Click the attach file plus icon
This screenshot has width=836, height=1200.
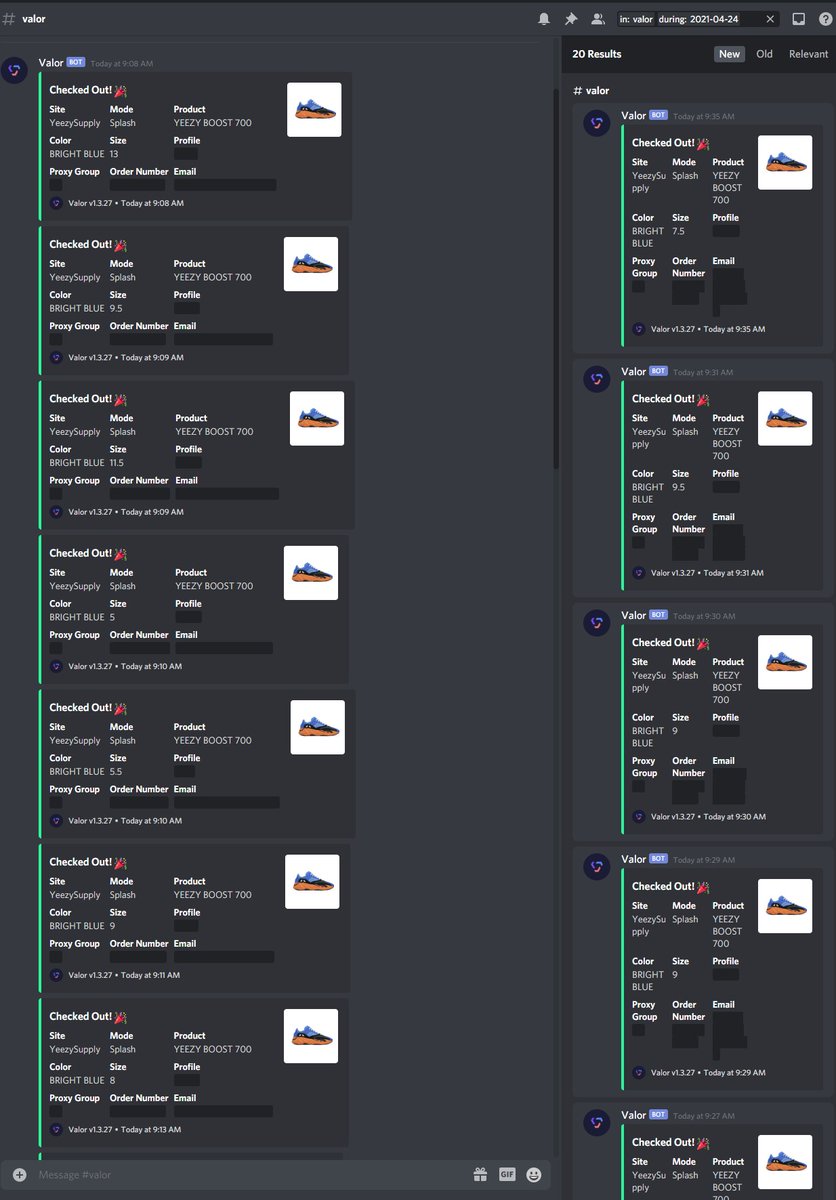click(19, 1174)
